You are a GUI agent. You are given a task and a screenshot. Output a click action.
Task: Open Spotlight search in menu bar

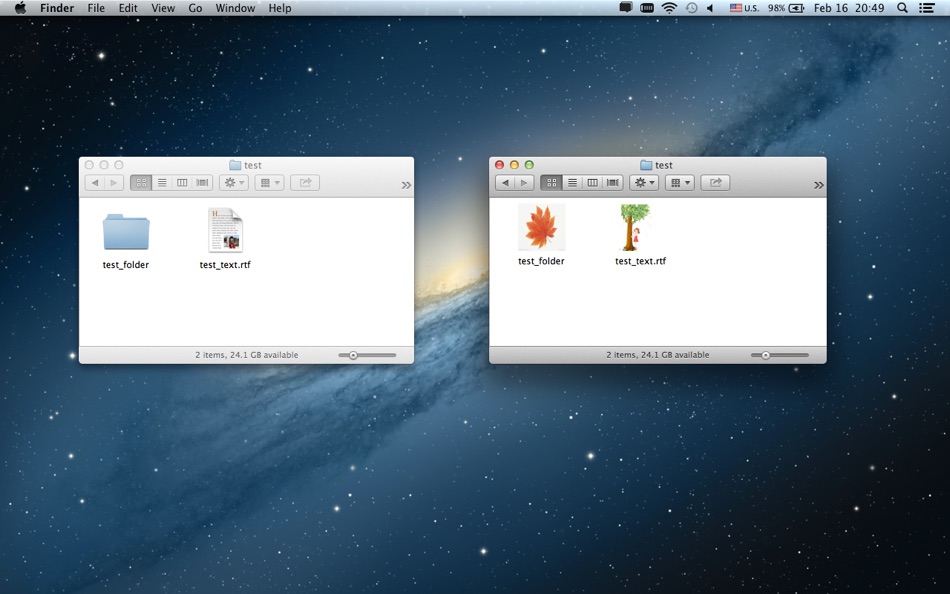tap(902, 8)
